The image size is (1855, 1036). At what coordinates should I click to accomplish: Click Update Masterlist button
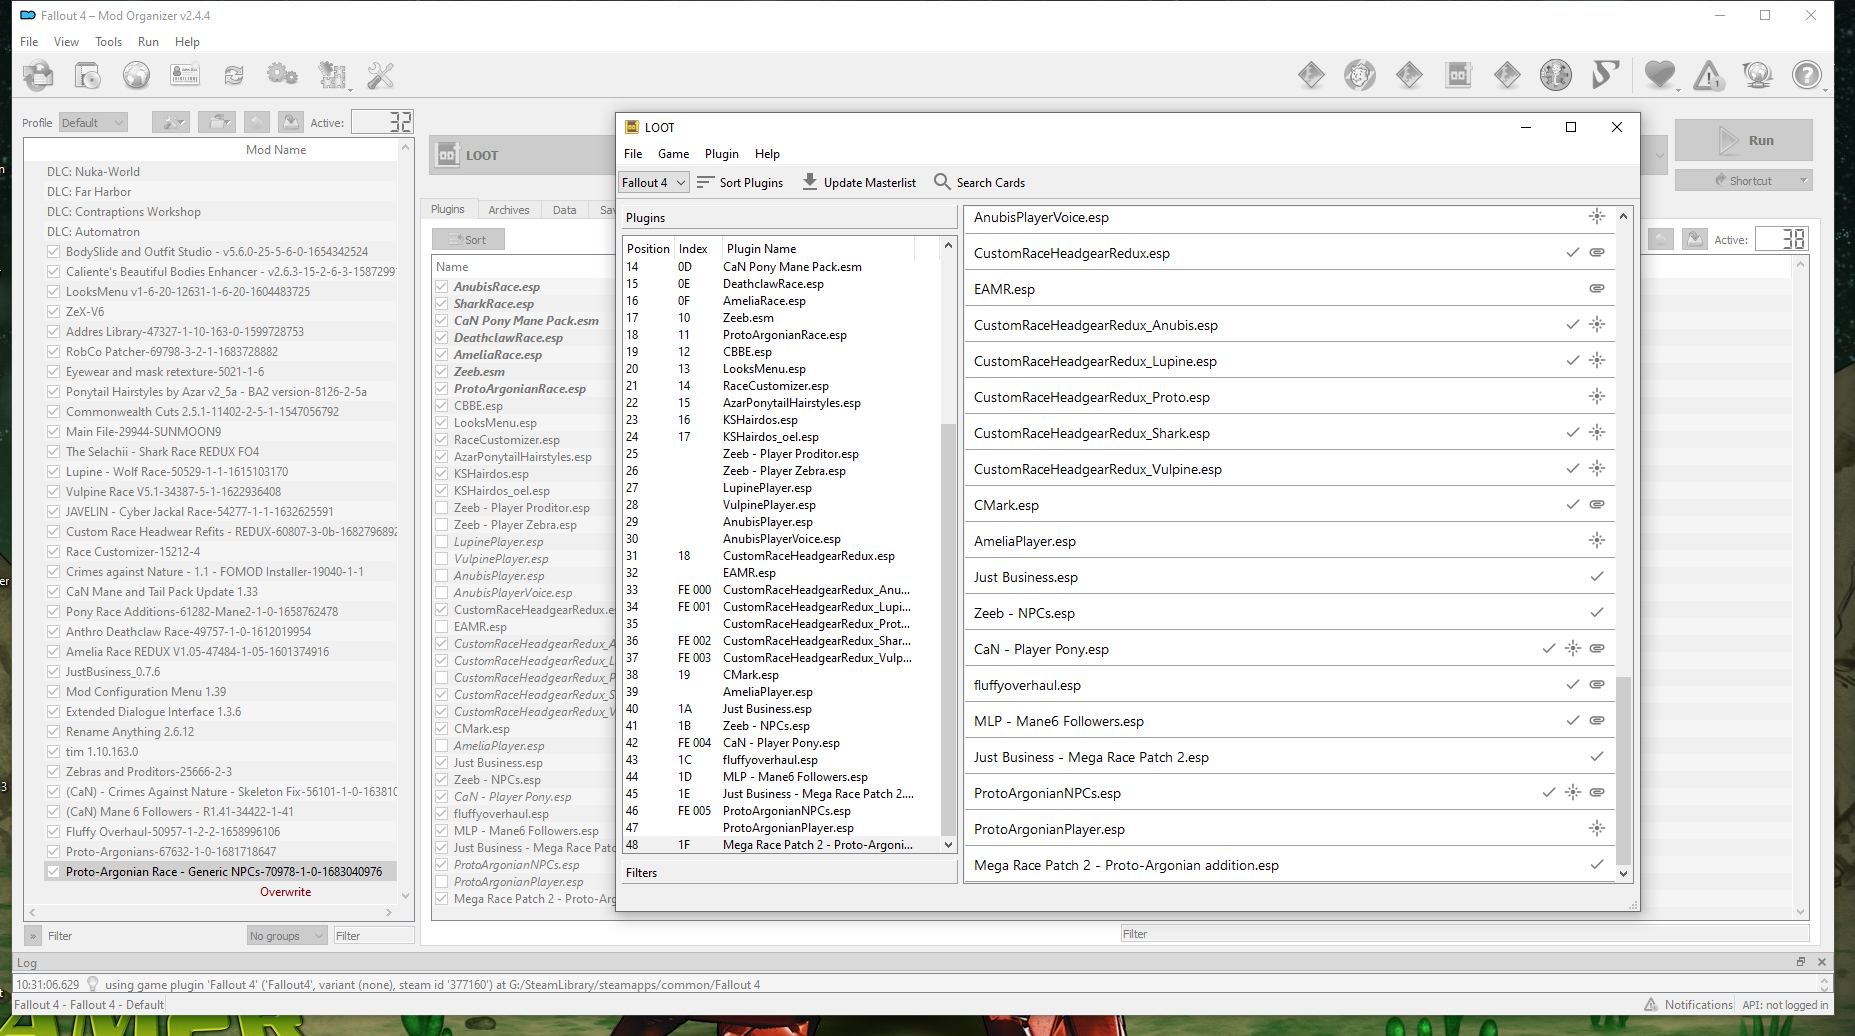click(859, 182)
